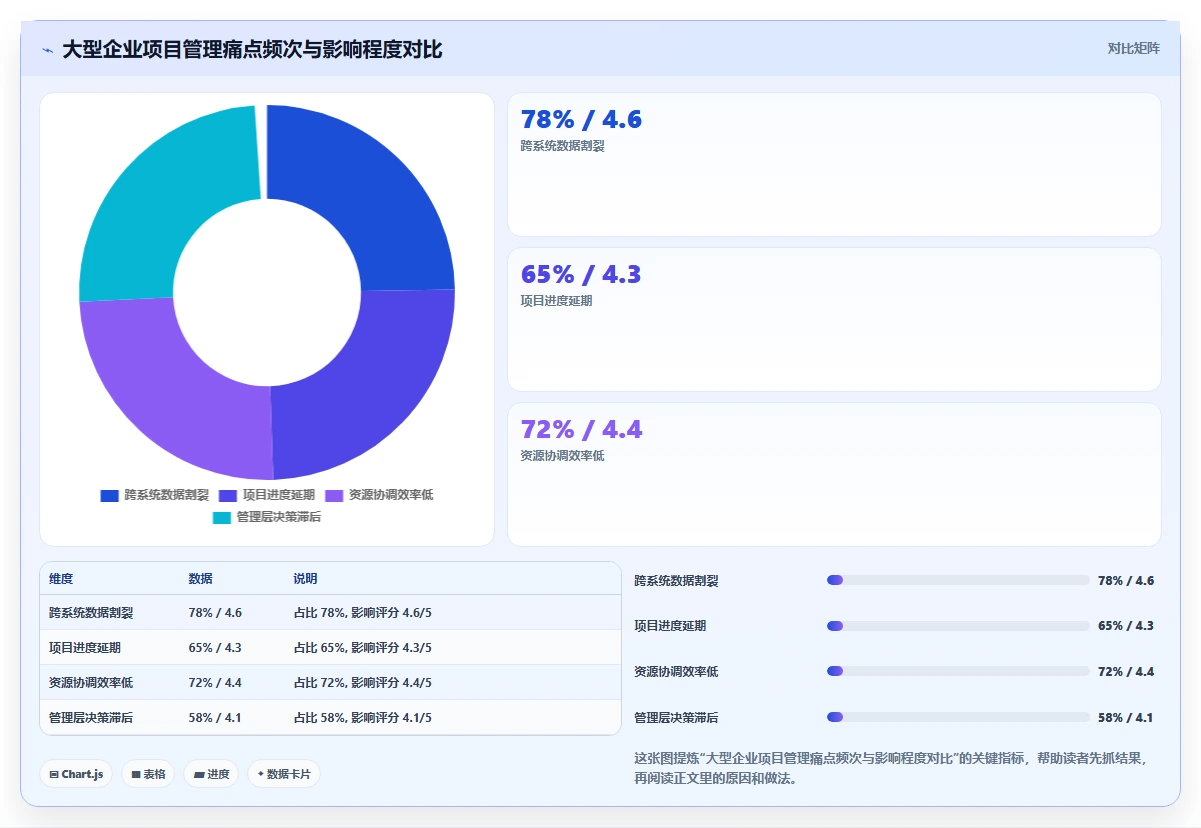The height and width of the screenshot is (828, 1201).
Task: Toggle 项目进度延期 legend color box
Action: point(228,495)
